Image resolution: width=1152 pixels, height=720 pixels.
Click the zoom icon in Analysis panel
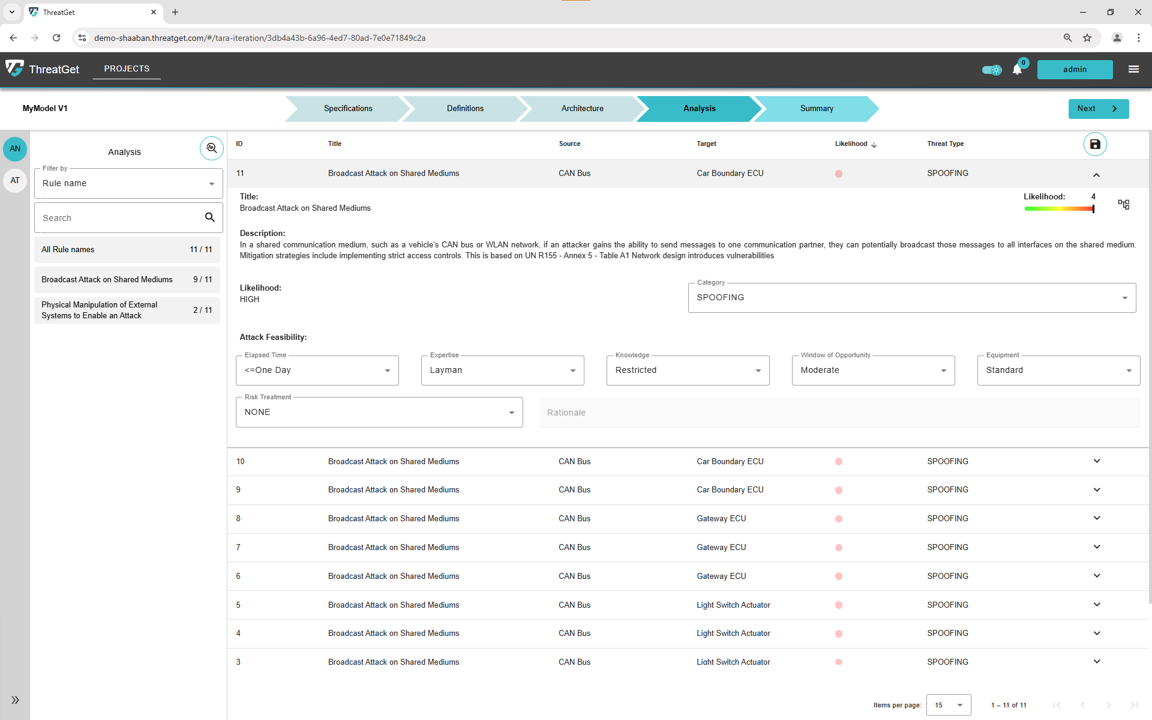point(211,148)
